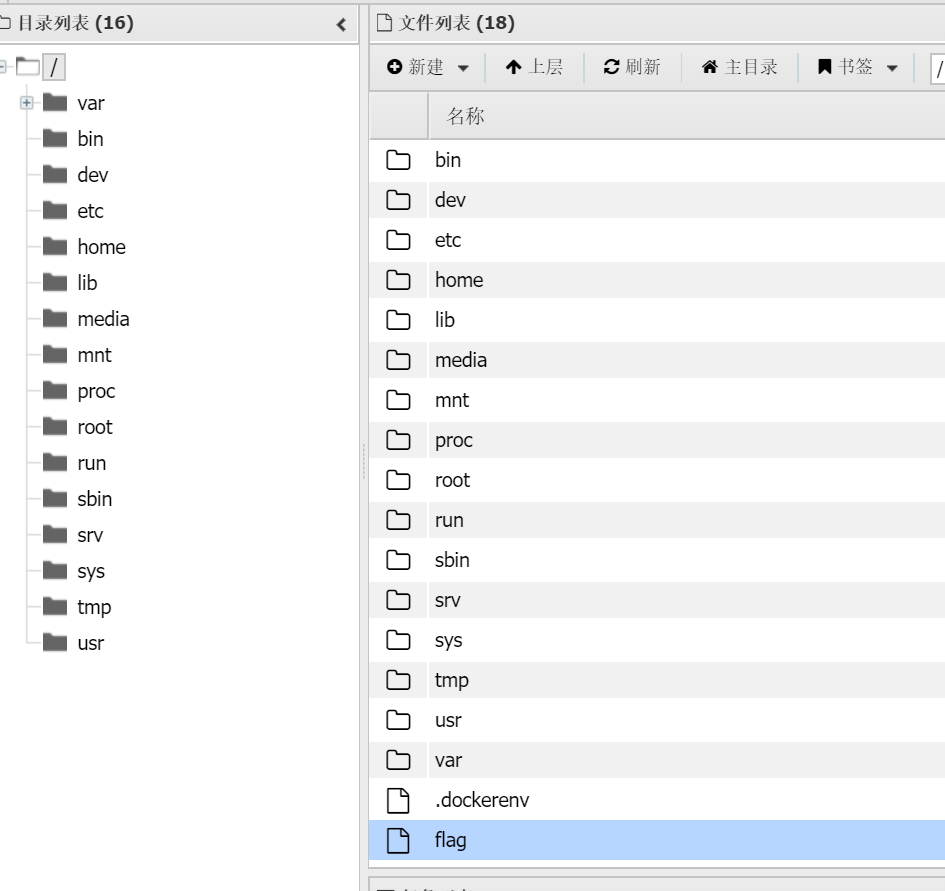Open the tmp folder in tree
Screen dimensions: 945x891
(94, 607)
